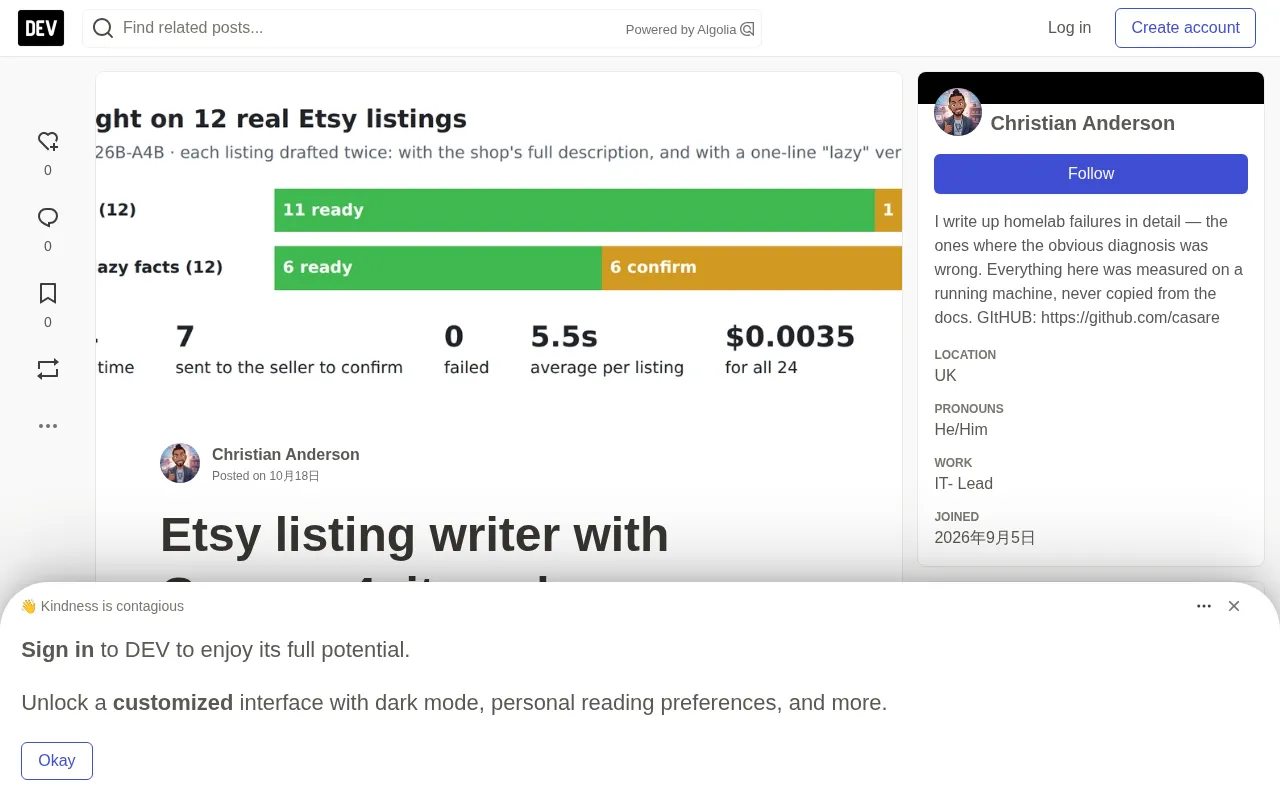Jump to comments via the speech bubble icon
The width and height of the screenshot is (1280, 800).
point(48,218)
